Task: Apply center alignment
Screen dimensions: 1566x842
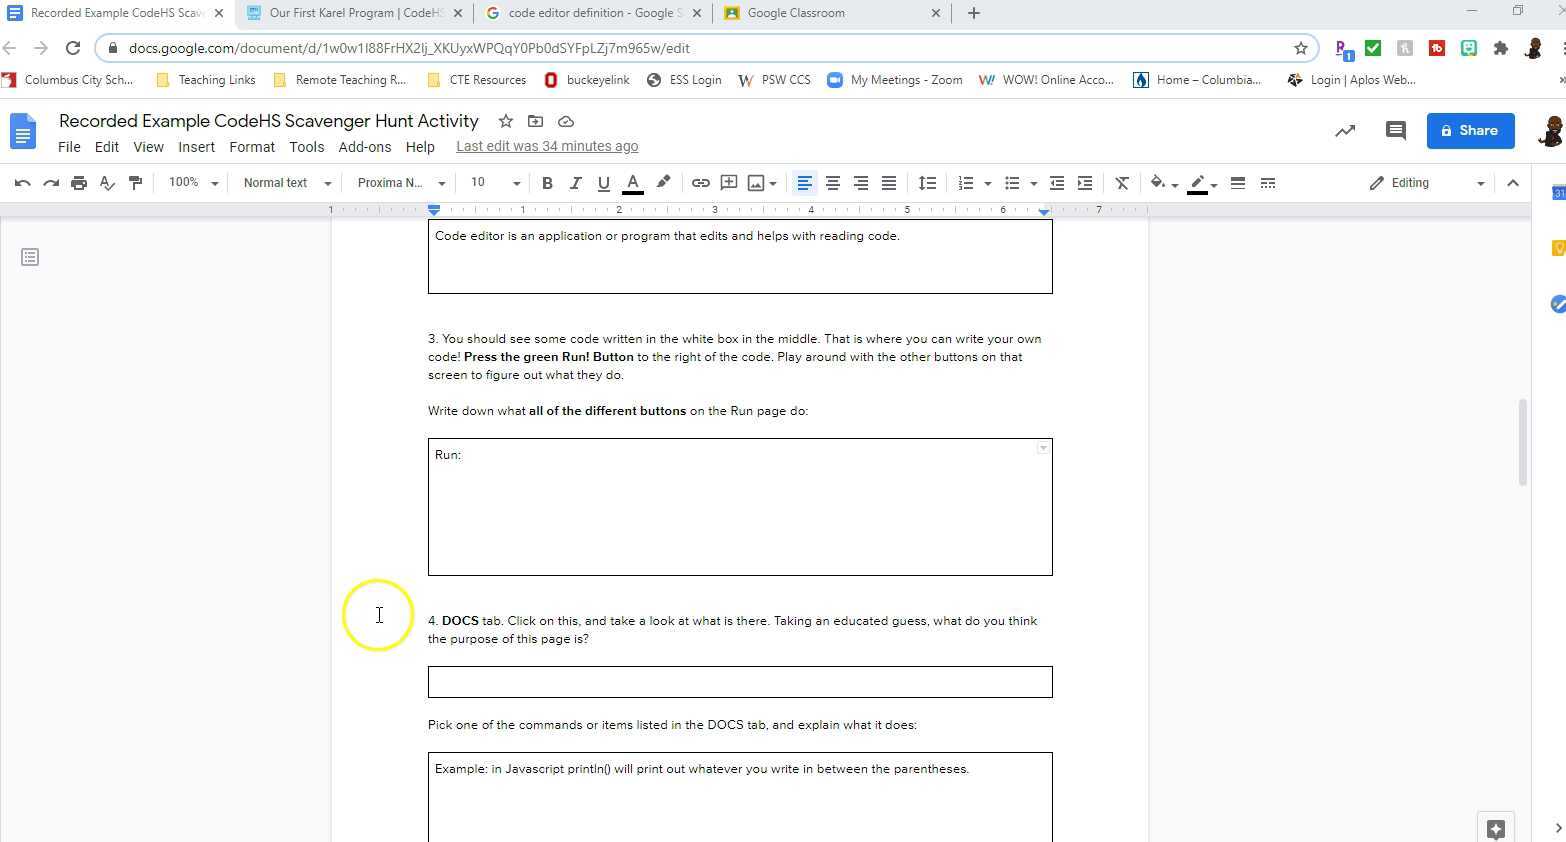Action: click(832, 183)
